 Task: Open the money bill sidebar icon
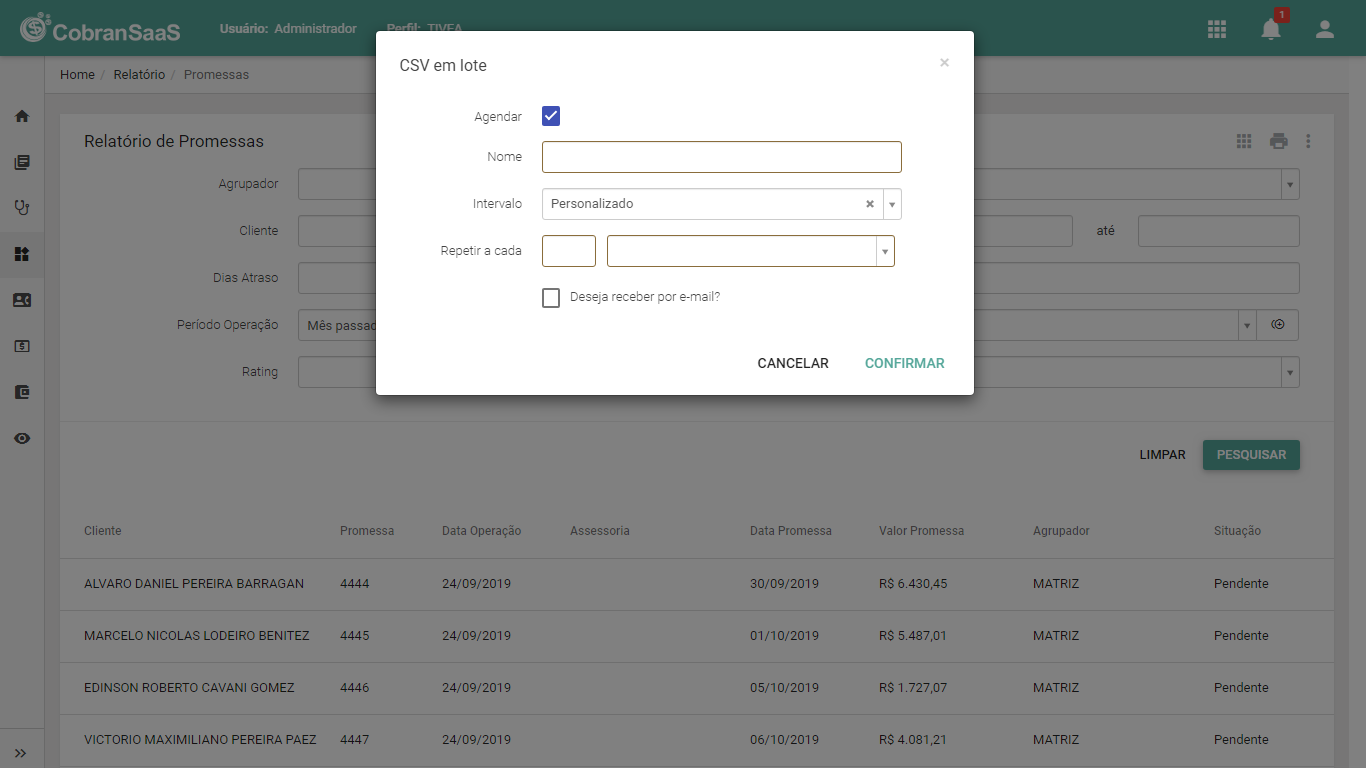tap(22, 346)
